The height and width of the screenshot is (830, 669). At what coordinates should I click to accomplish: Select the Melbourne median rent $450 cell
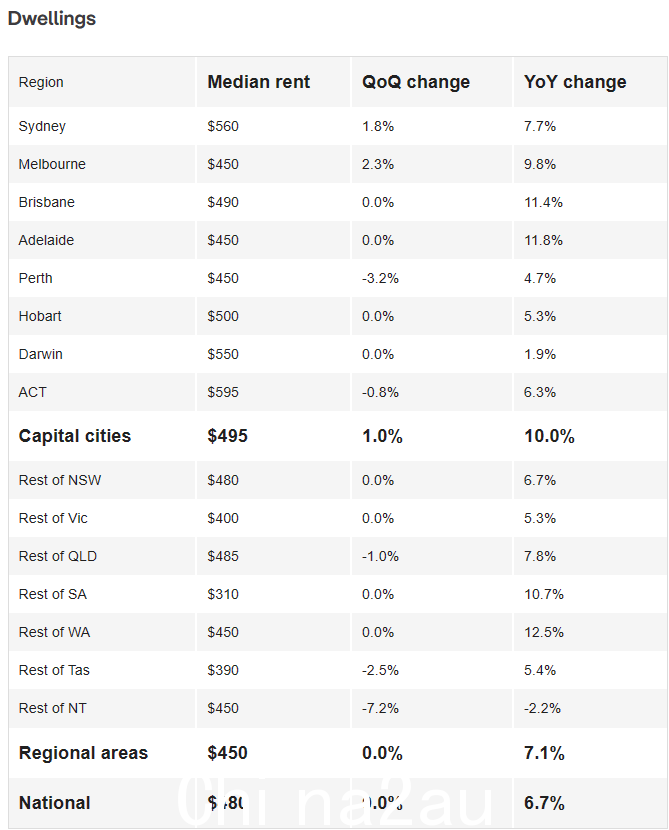(x=223, y=164)
